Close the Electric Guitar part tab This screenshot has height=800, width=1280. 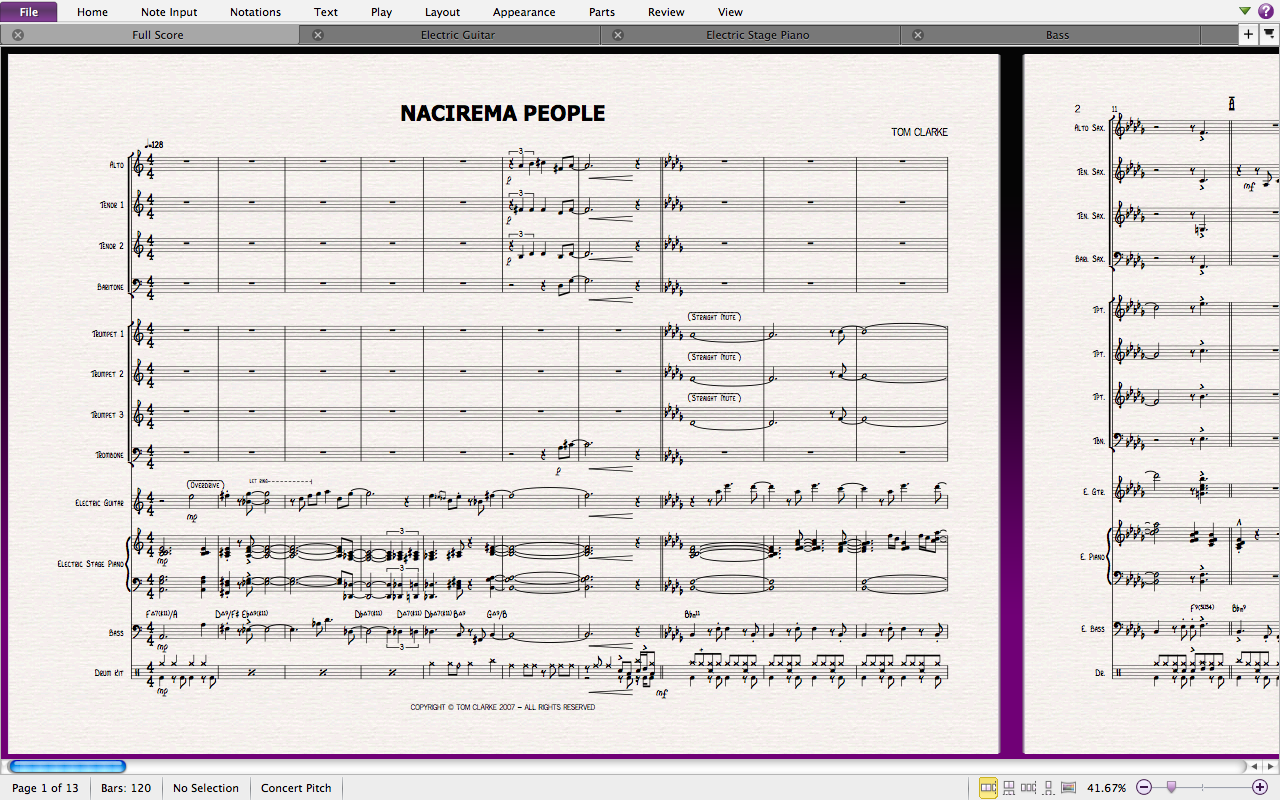(318, 35)
